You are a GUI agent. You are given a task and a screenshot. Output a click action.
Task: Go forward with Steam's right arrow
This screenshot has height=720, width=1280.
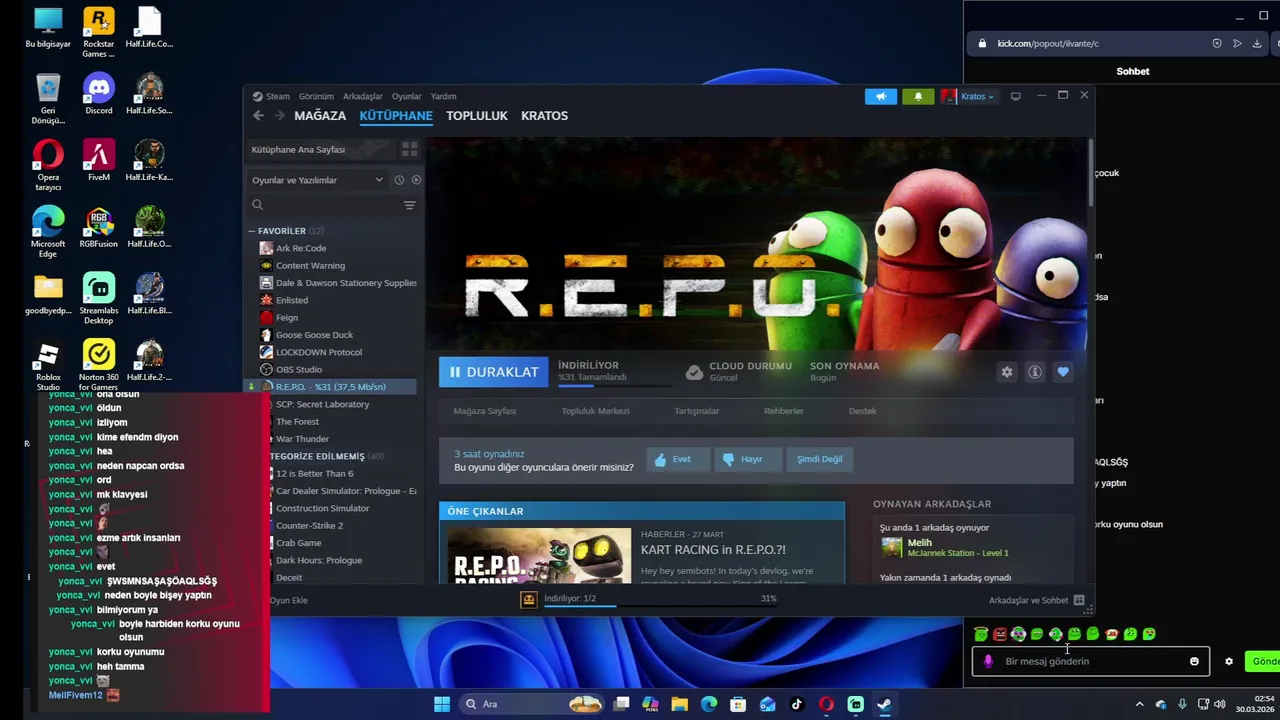(x=279, y=116)
